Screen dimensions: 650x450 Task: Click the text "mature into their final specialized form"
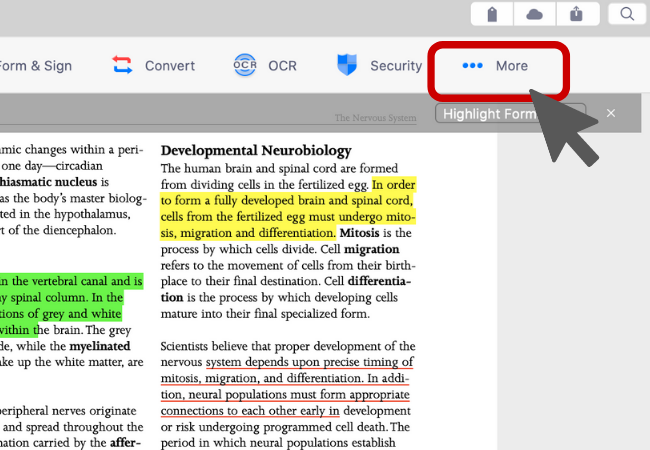(265, 314)
